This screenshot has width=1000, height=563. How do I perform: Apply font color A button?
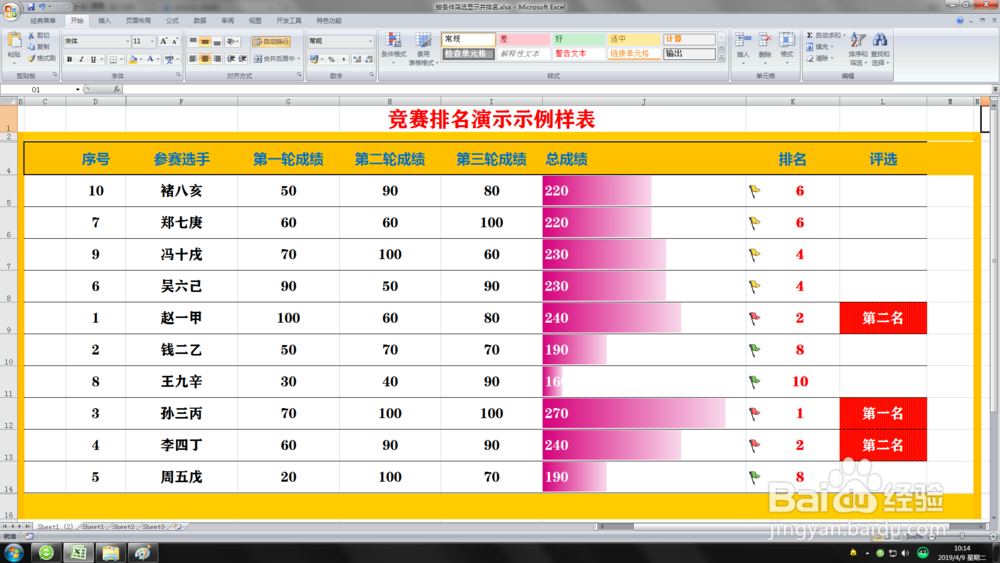click(151, 59)
